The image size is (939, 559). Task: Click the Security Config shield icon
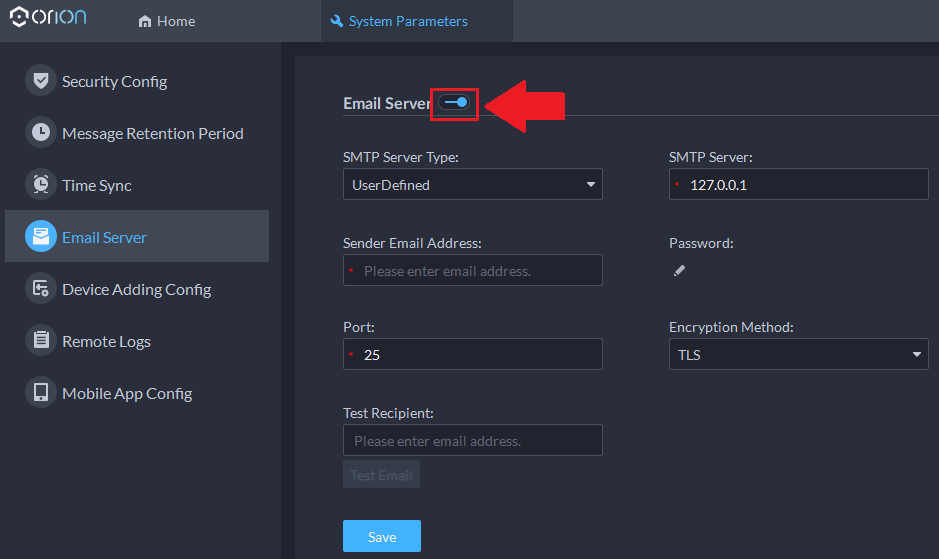pos(40,81)
